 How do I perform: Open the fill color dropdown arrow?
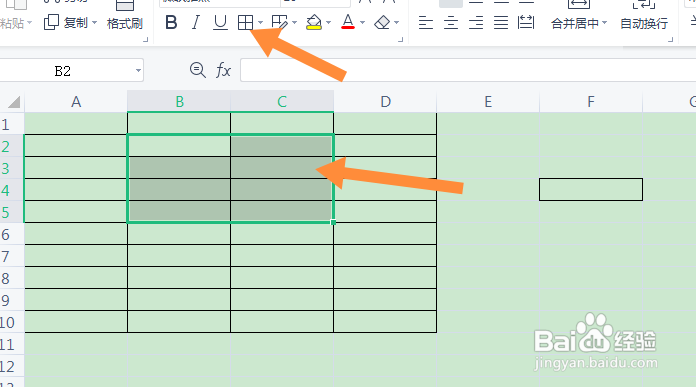click(x=328, y=22)
